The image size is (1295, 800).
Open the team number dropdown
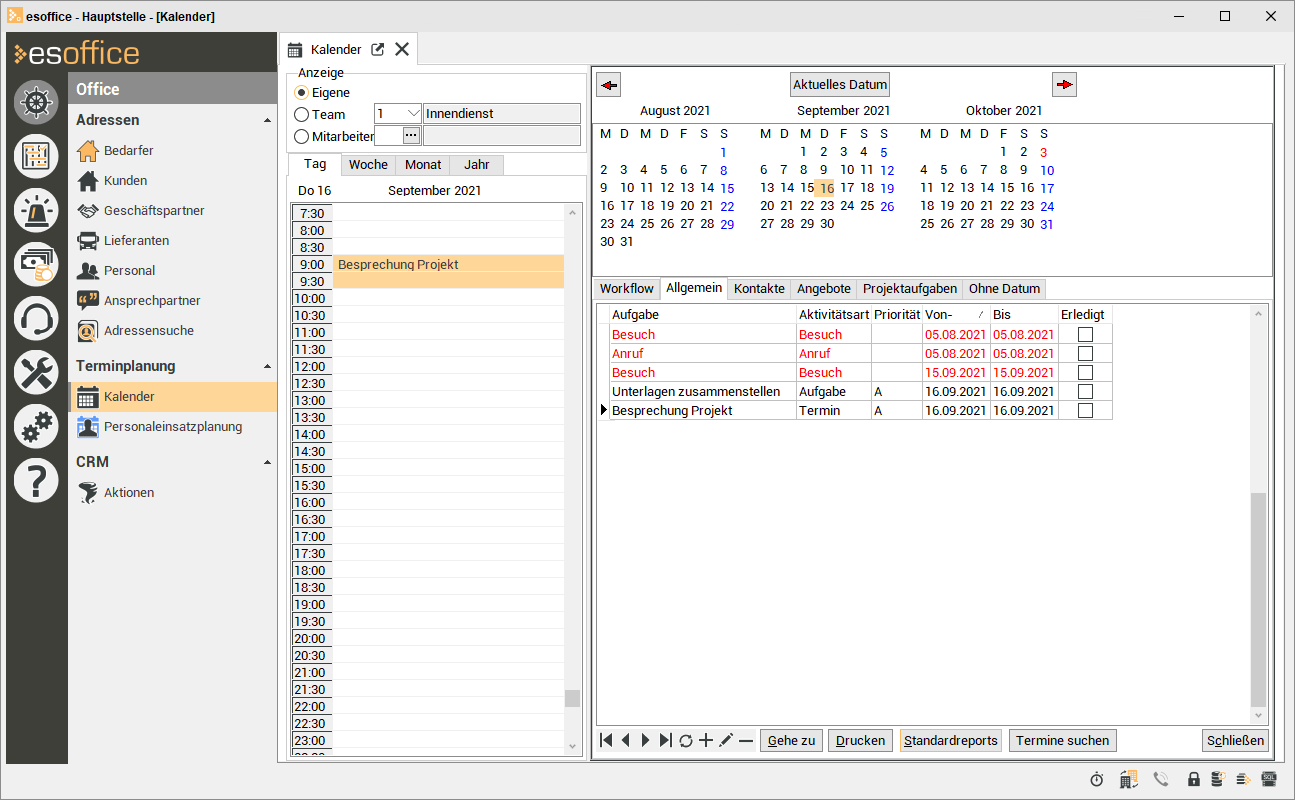pyautogui.click(x=411, y=114)
